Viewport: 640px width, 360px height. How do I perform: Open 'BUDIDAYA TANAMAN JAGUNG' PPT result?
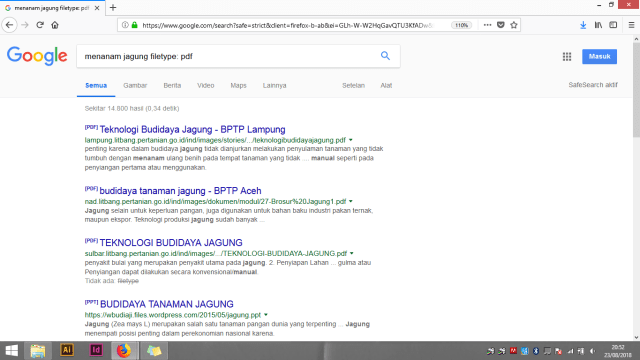[167, 304]
